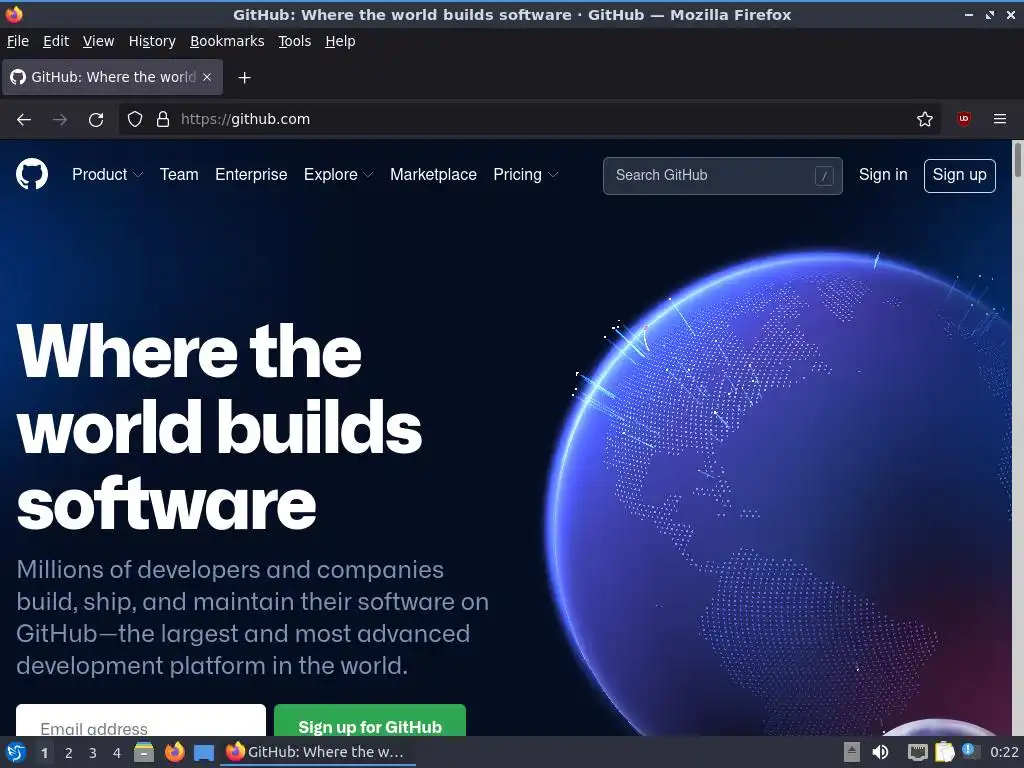Image resolution: width=1024 pixels, height=768 pixels.
Task: Expand the Explore dropdown
Action: [338, 175]
